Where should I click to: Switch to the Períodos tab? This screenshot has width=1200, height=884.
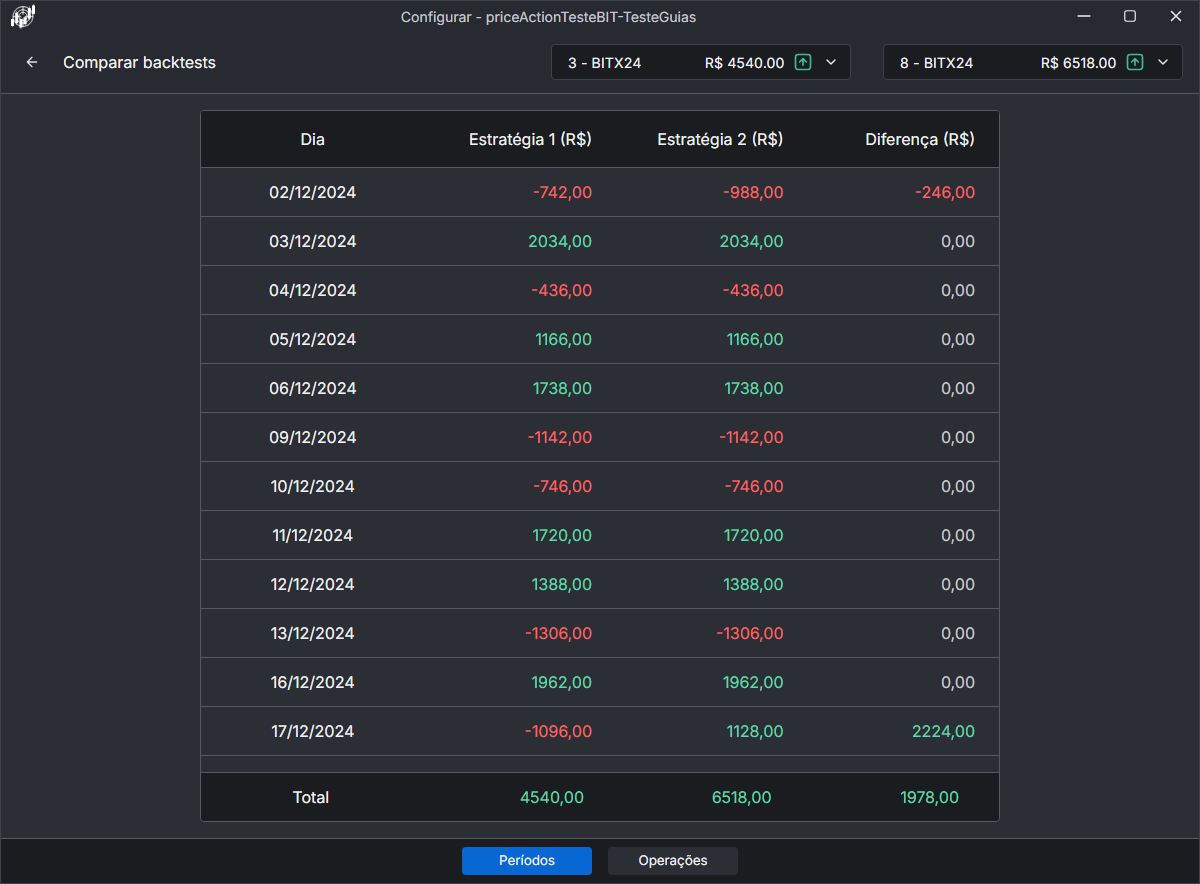[527, 860]
